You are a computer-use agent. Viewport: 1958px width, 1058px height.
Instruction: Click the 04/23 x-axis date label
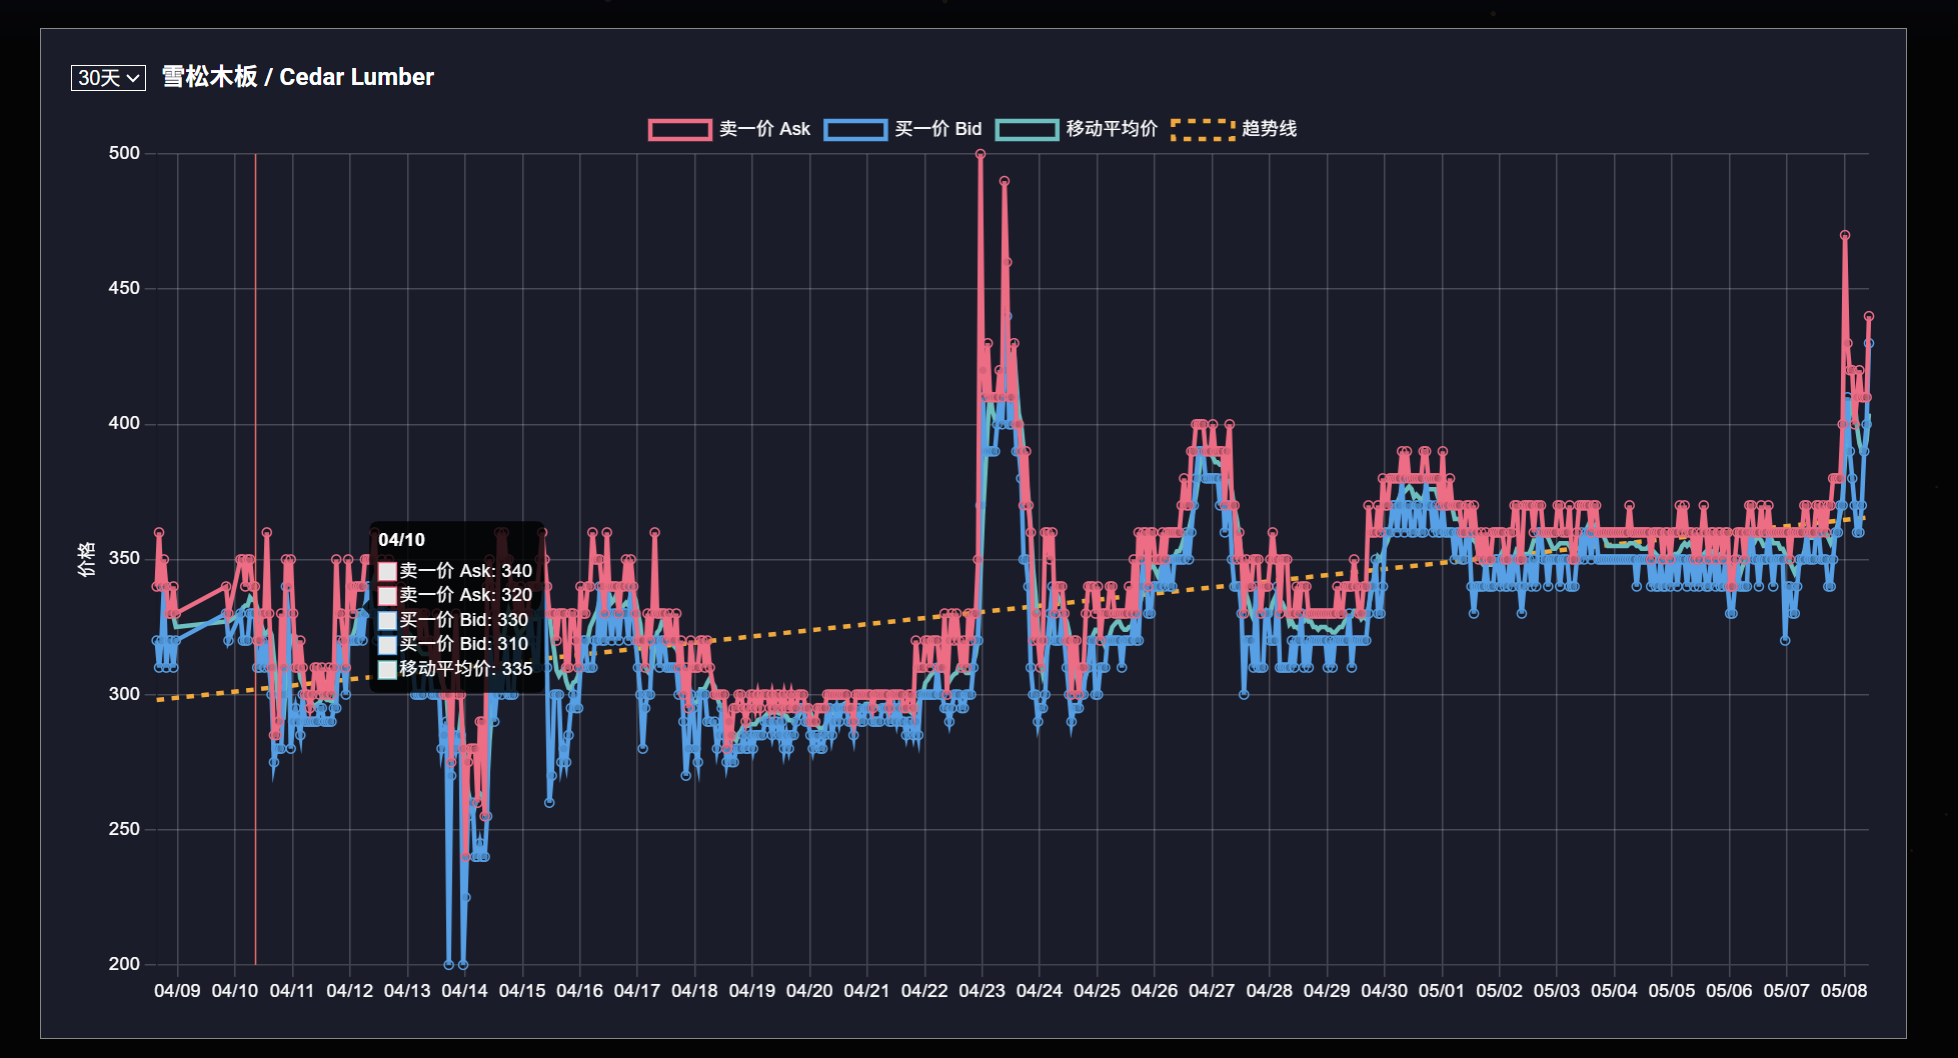click(x=981, y=991)
